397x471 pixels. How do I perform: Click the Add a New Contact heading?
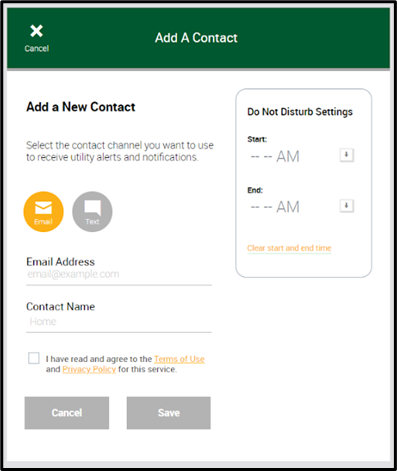81,107
